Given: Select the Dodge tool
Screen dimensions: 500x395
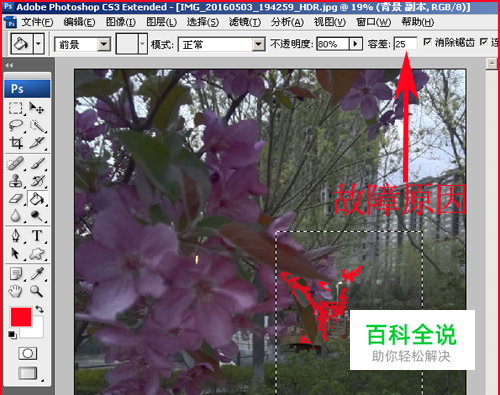Looking at the screenshot, I should 37,216.
